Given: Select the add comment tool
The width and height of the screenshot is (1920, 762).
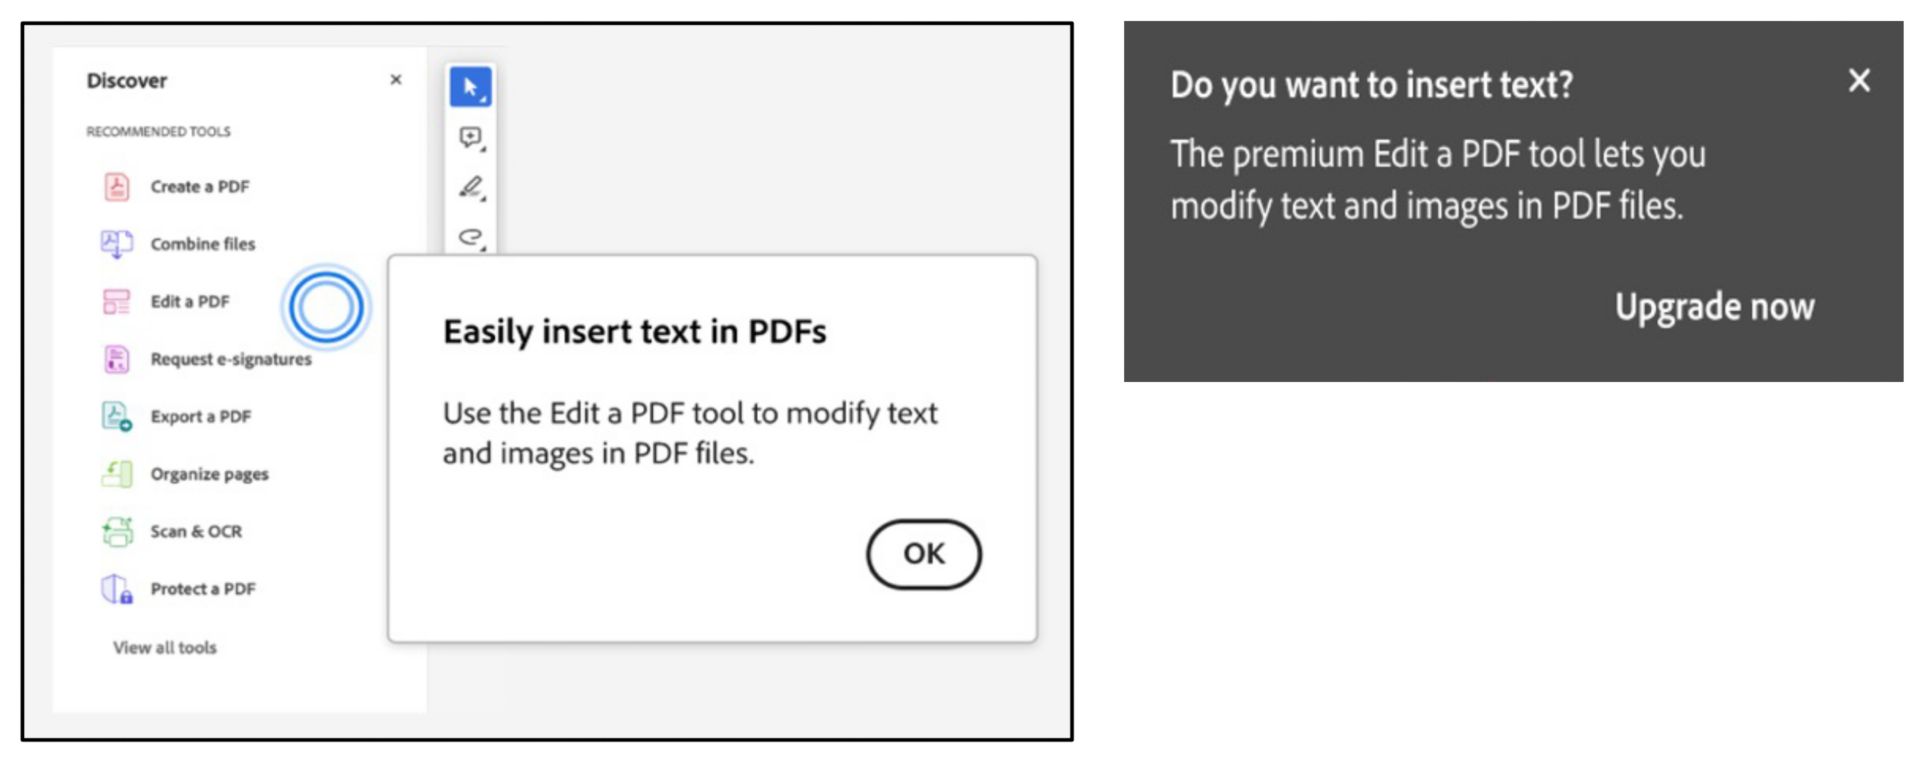Looking at the screenshot, I should pos(470,137).
